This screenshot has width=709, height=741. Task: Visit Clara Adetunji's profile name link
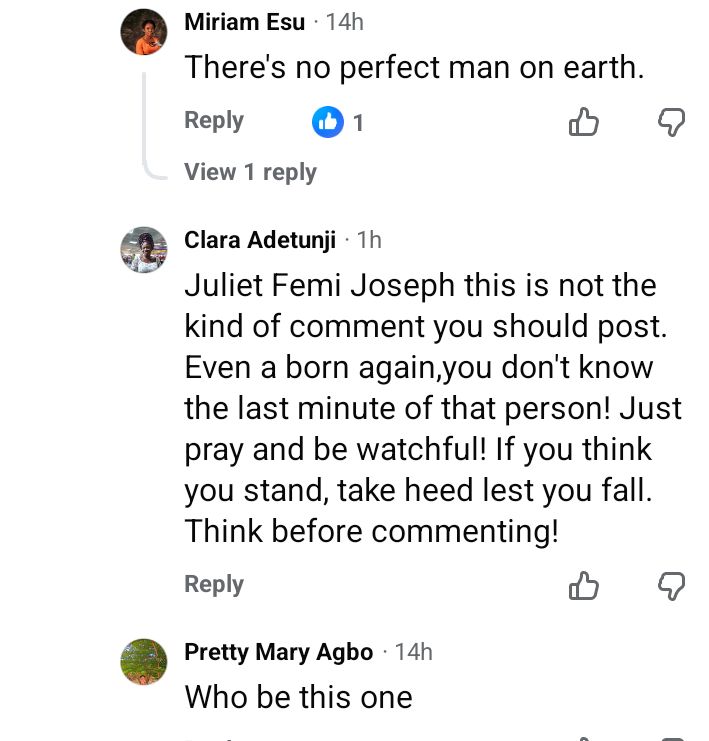260,240
